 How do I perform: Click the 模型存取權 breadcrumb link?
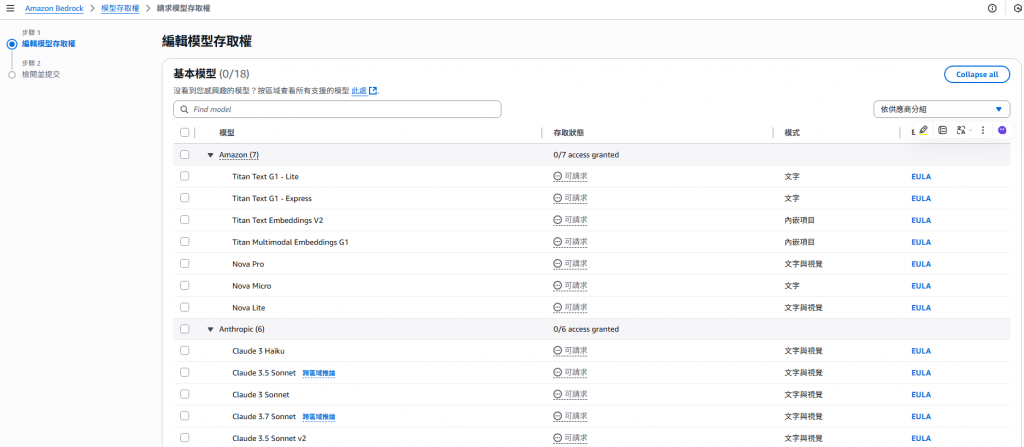[x=120, y=8]
